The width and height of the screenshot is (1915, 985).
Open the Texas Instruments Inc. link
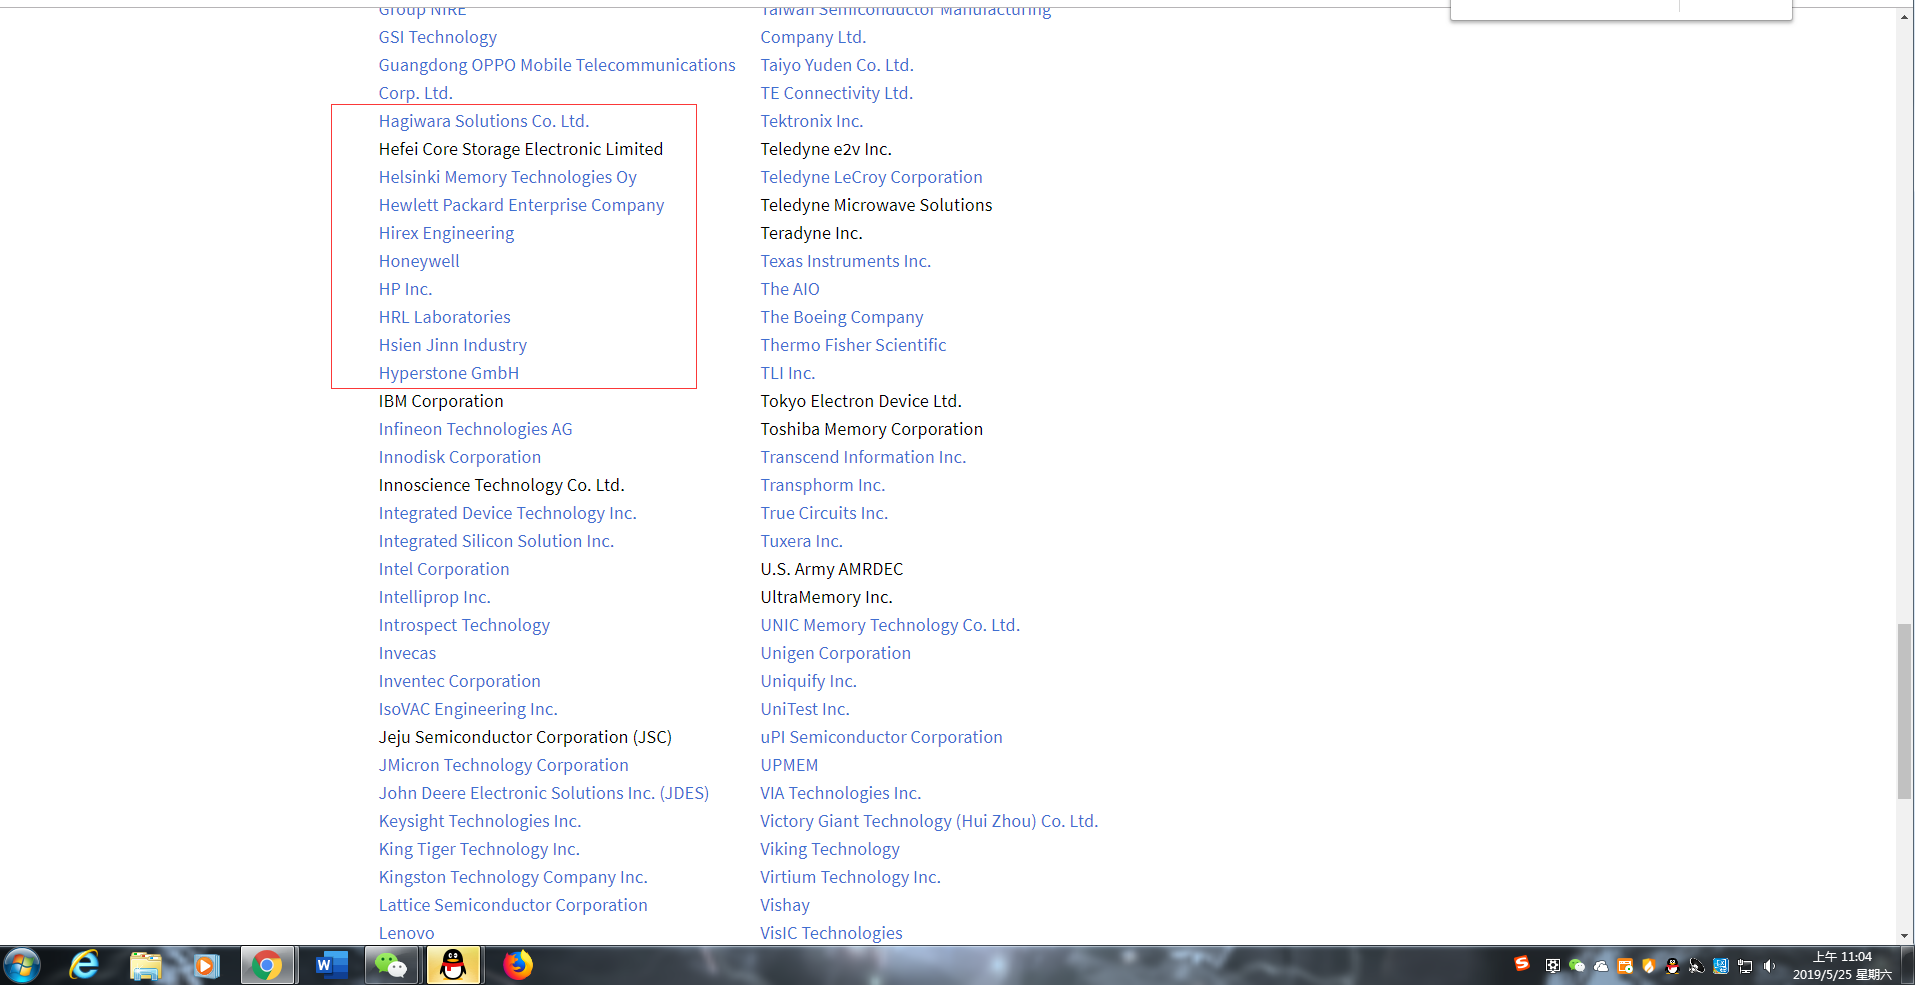click(x=845, y=261)
